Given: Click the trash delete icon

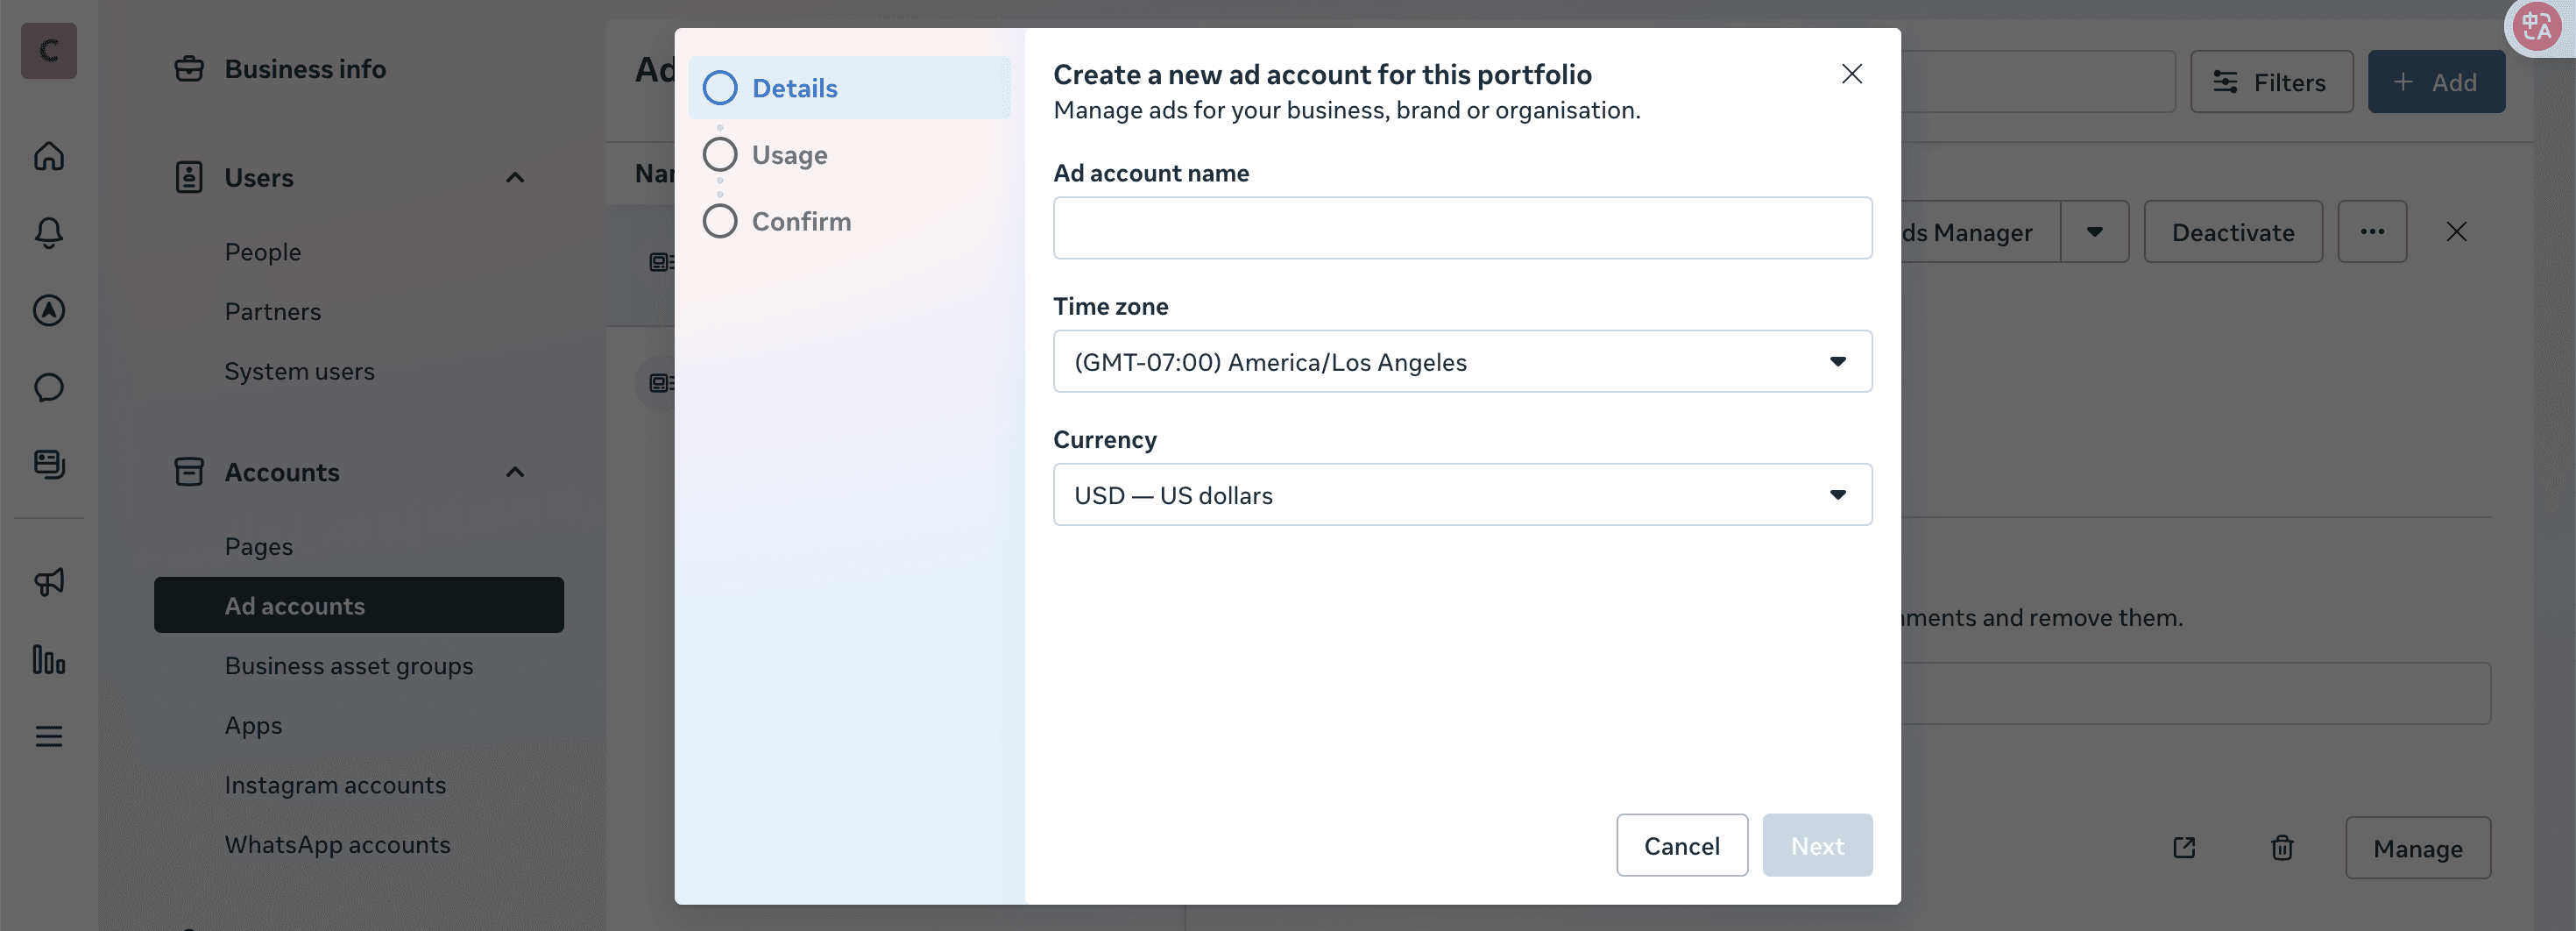Looking at the screenshot, I should [x=2281, y=848].
